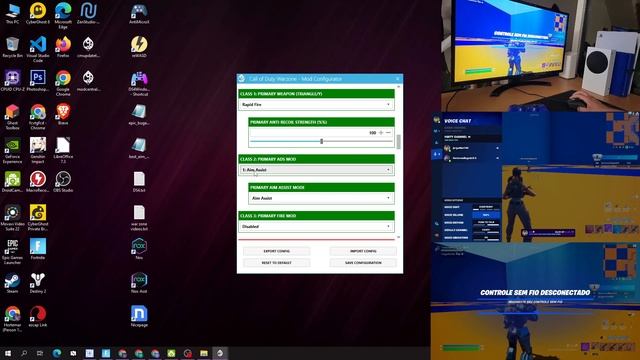Screen dimensions: 640x360
Task: Increase anti recoil strength with plus button
Action: point(381,133)
